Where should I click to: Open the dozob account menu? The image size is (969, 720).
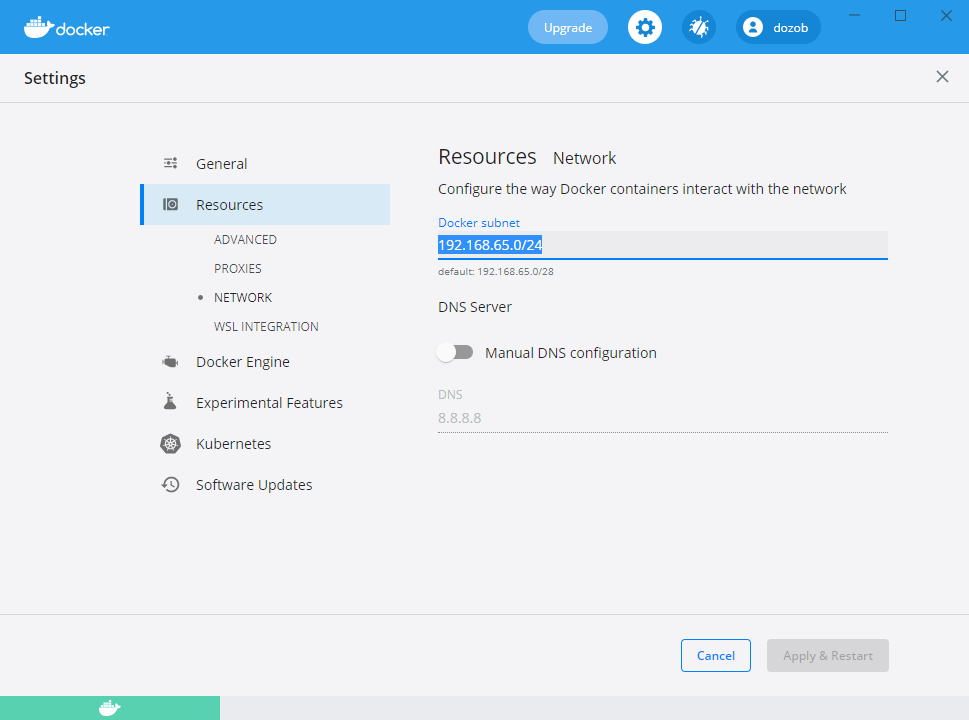(778, 27)
